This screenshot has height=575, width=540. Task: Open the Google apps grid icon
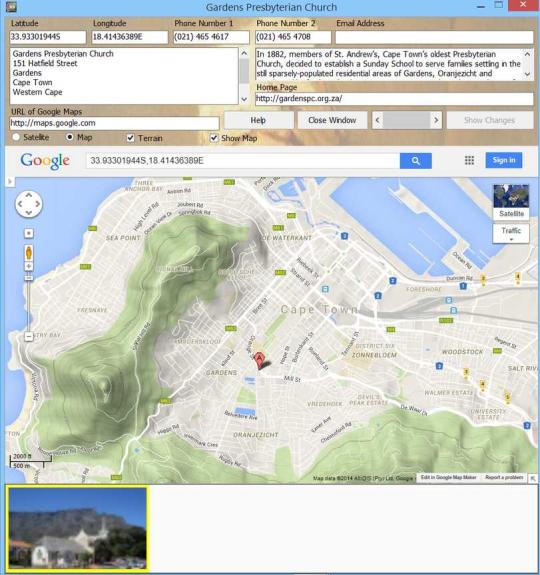click(469, 160)
